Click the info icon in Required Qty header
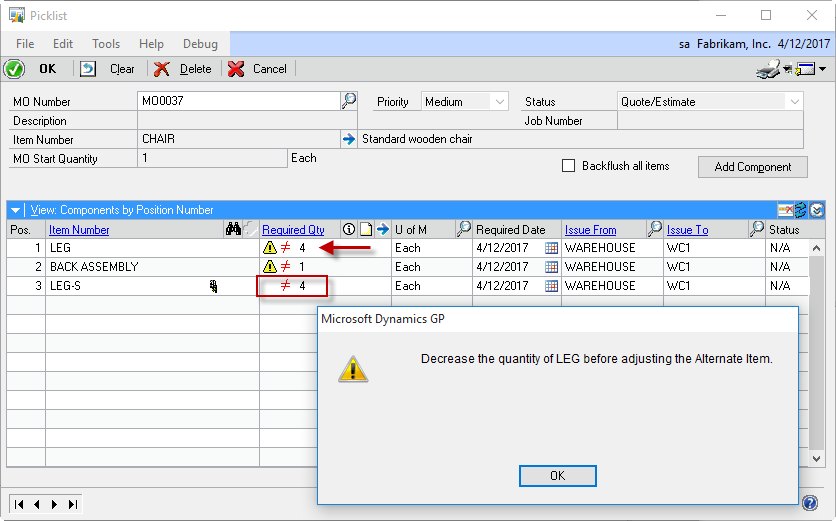The image size is (836, 521). coord(349,229)
